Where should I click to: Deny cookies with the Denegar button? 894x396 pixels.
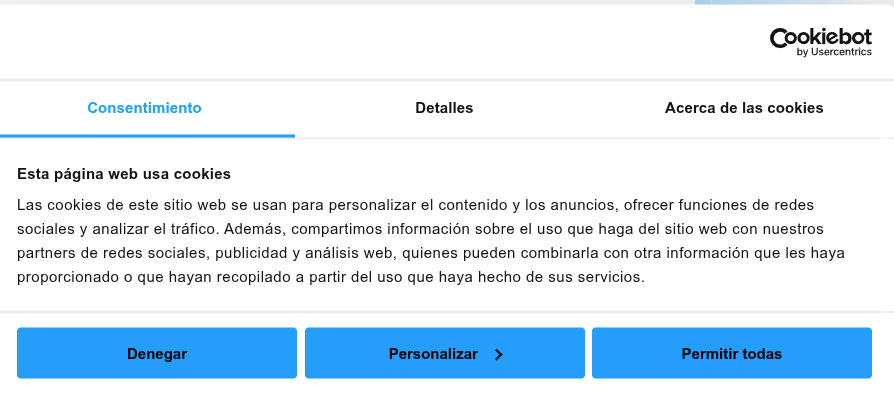[x=157, y=353]
